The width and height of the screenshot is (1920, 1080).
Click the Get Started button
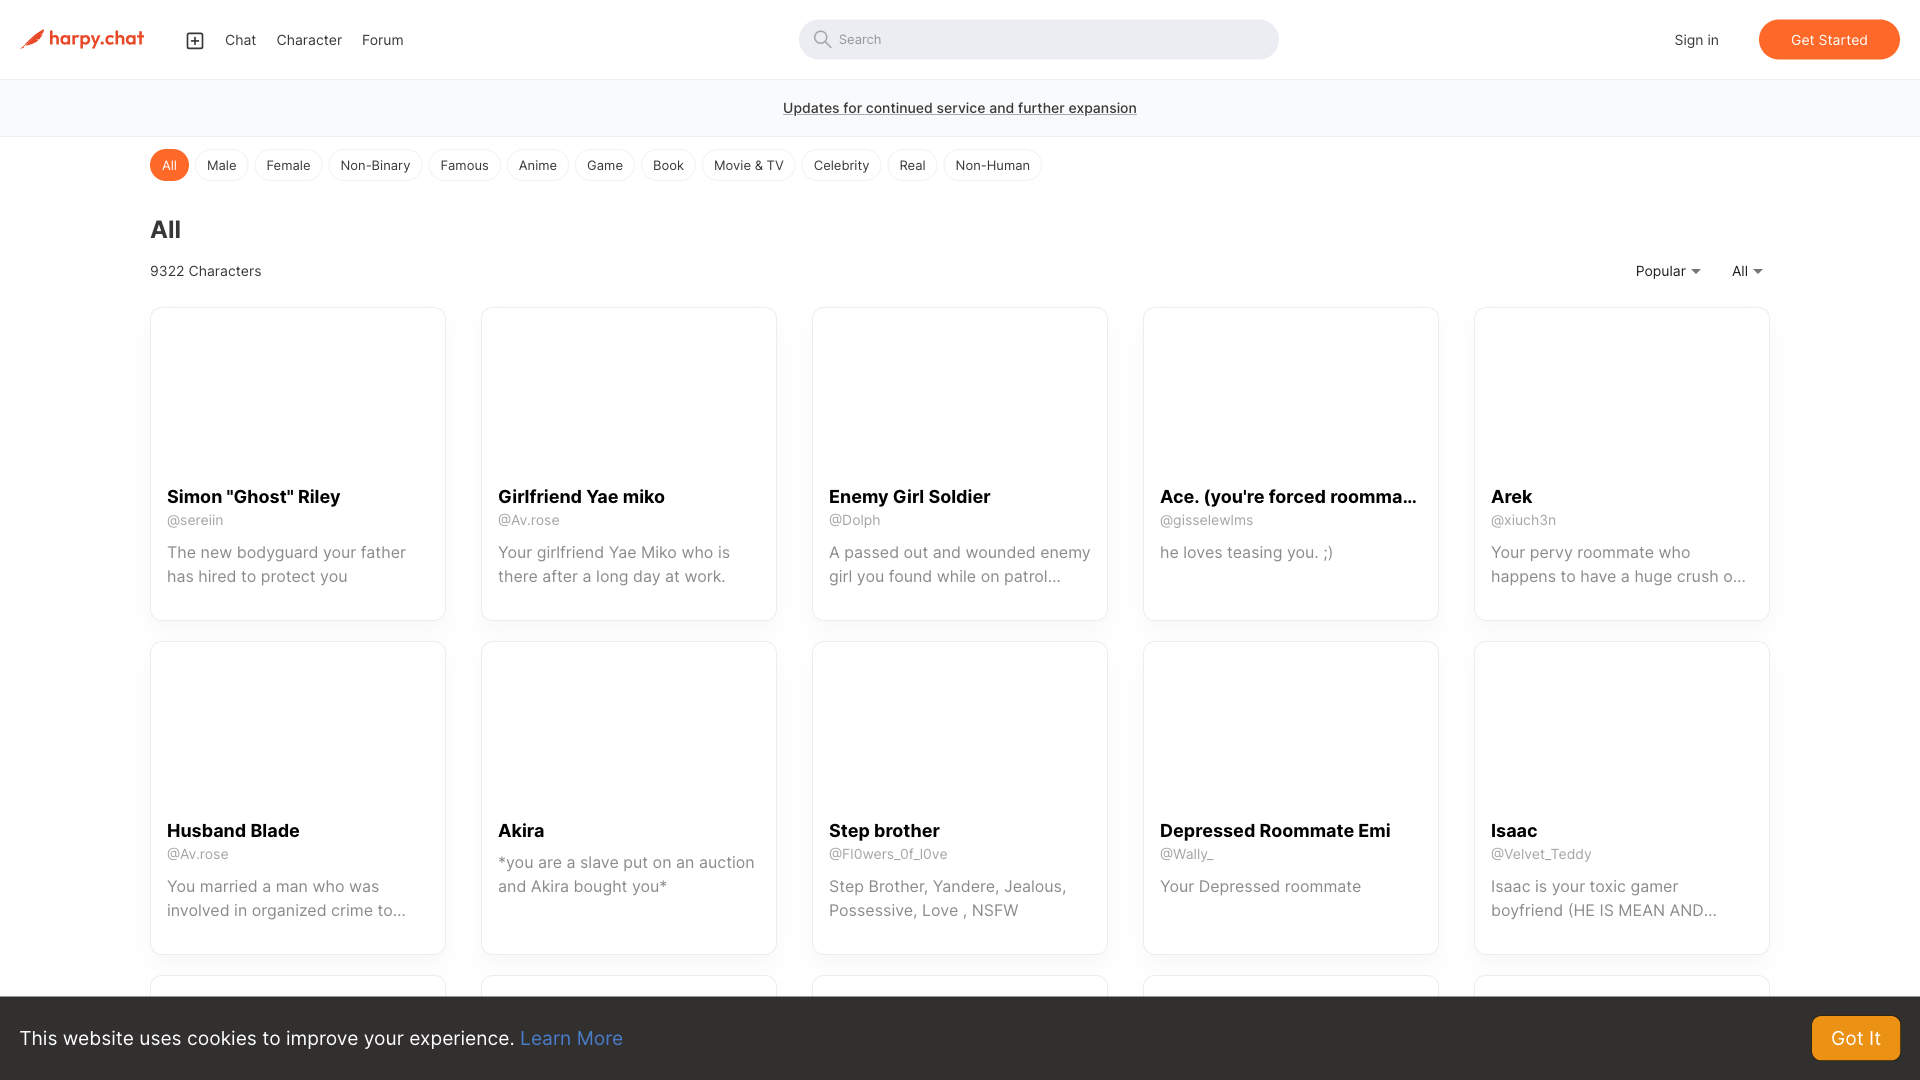tap(1829, 39)
